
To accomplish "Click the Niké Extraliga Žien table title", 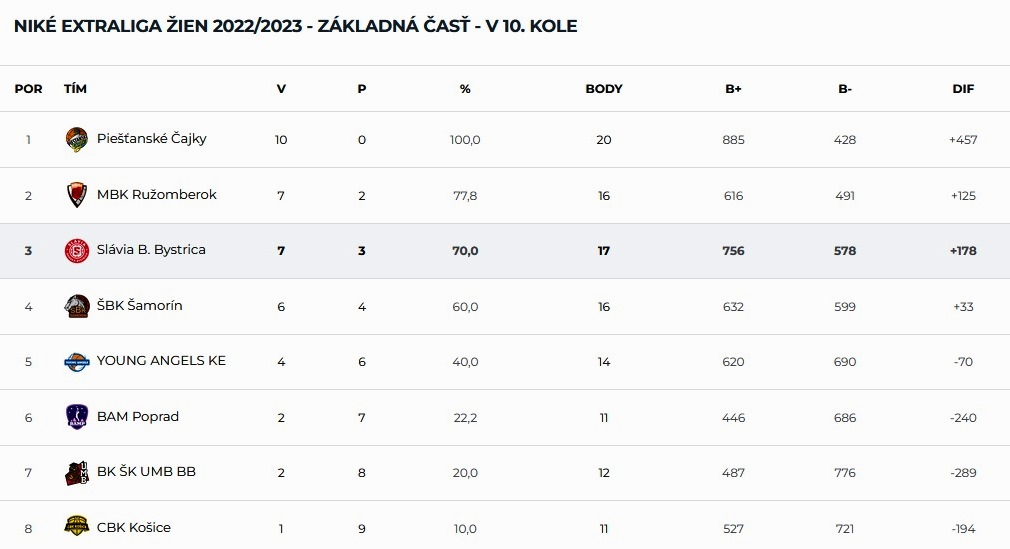I will (x=296, y=26).
